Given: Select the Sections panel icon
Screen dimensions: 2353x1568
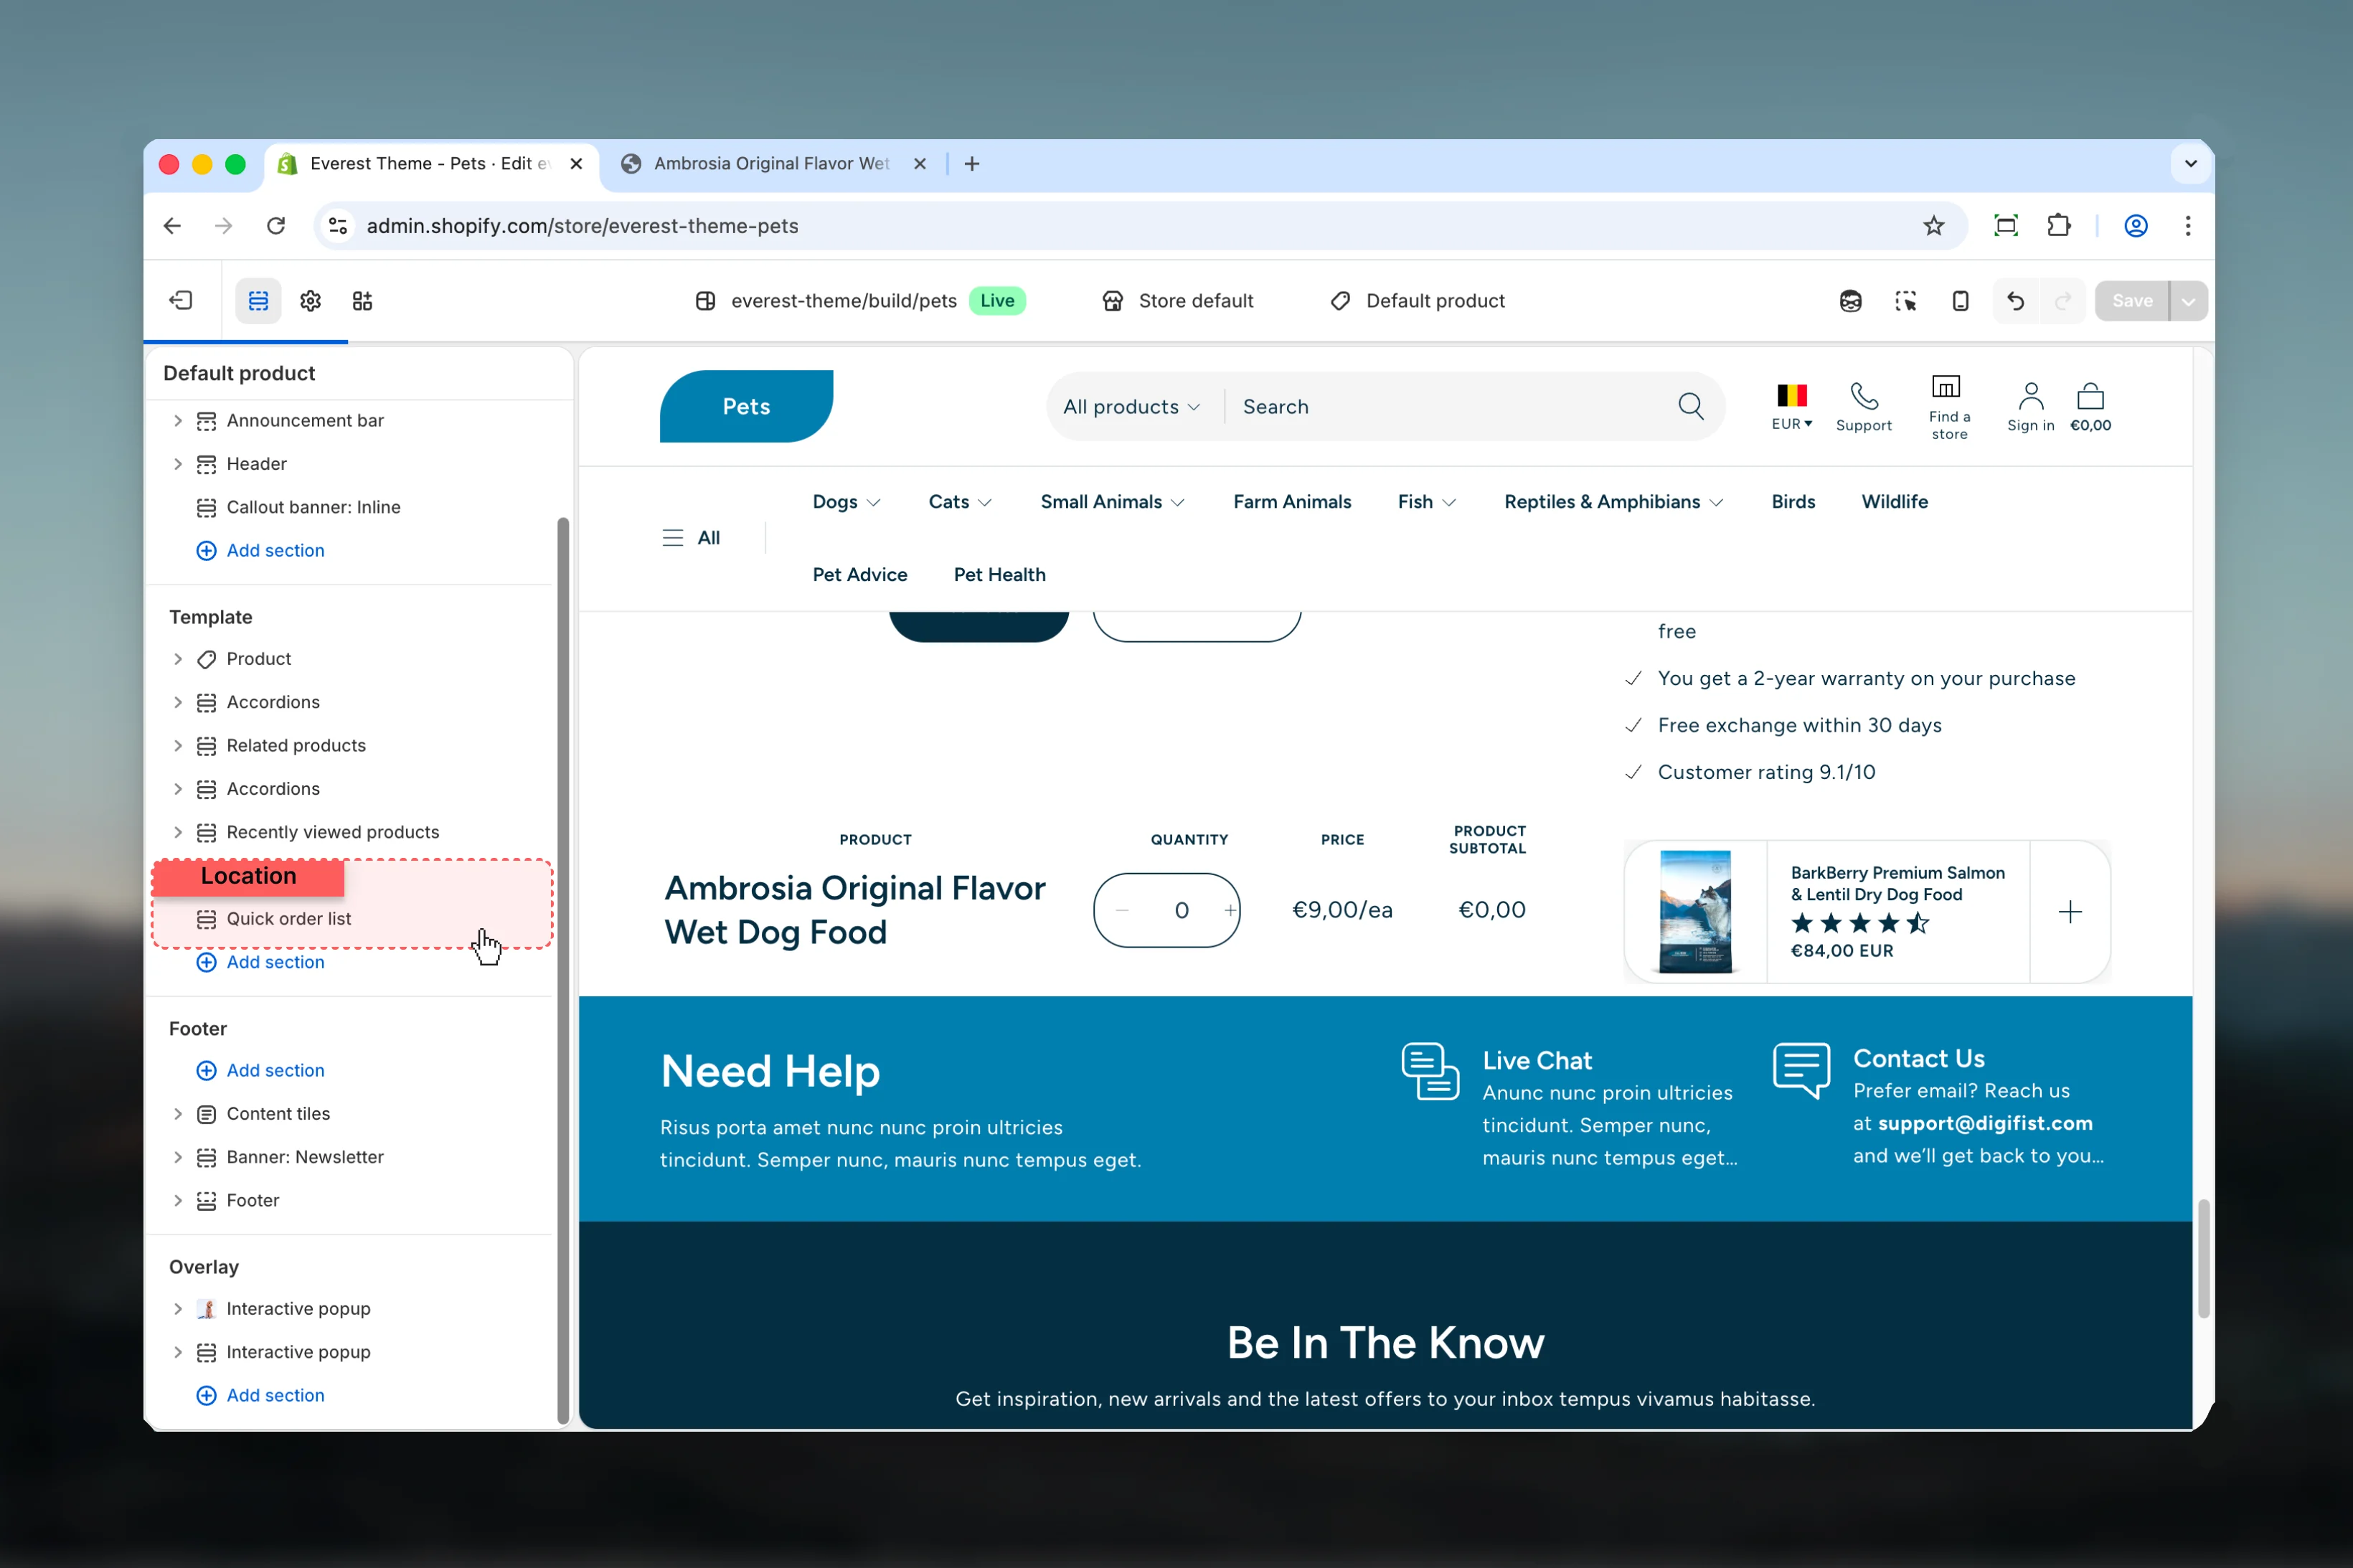Looking at the screenshot, I should pos(258,300).
